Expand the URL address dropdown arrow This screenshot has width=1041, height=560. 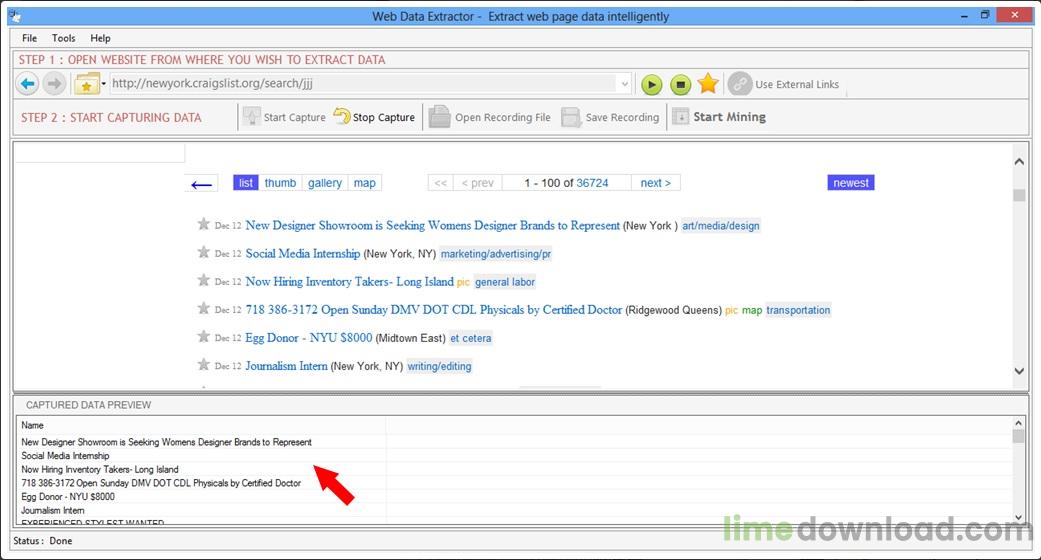click(624, 84)
